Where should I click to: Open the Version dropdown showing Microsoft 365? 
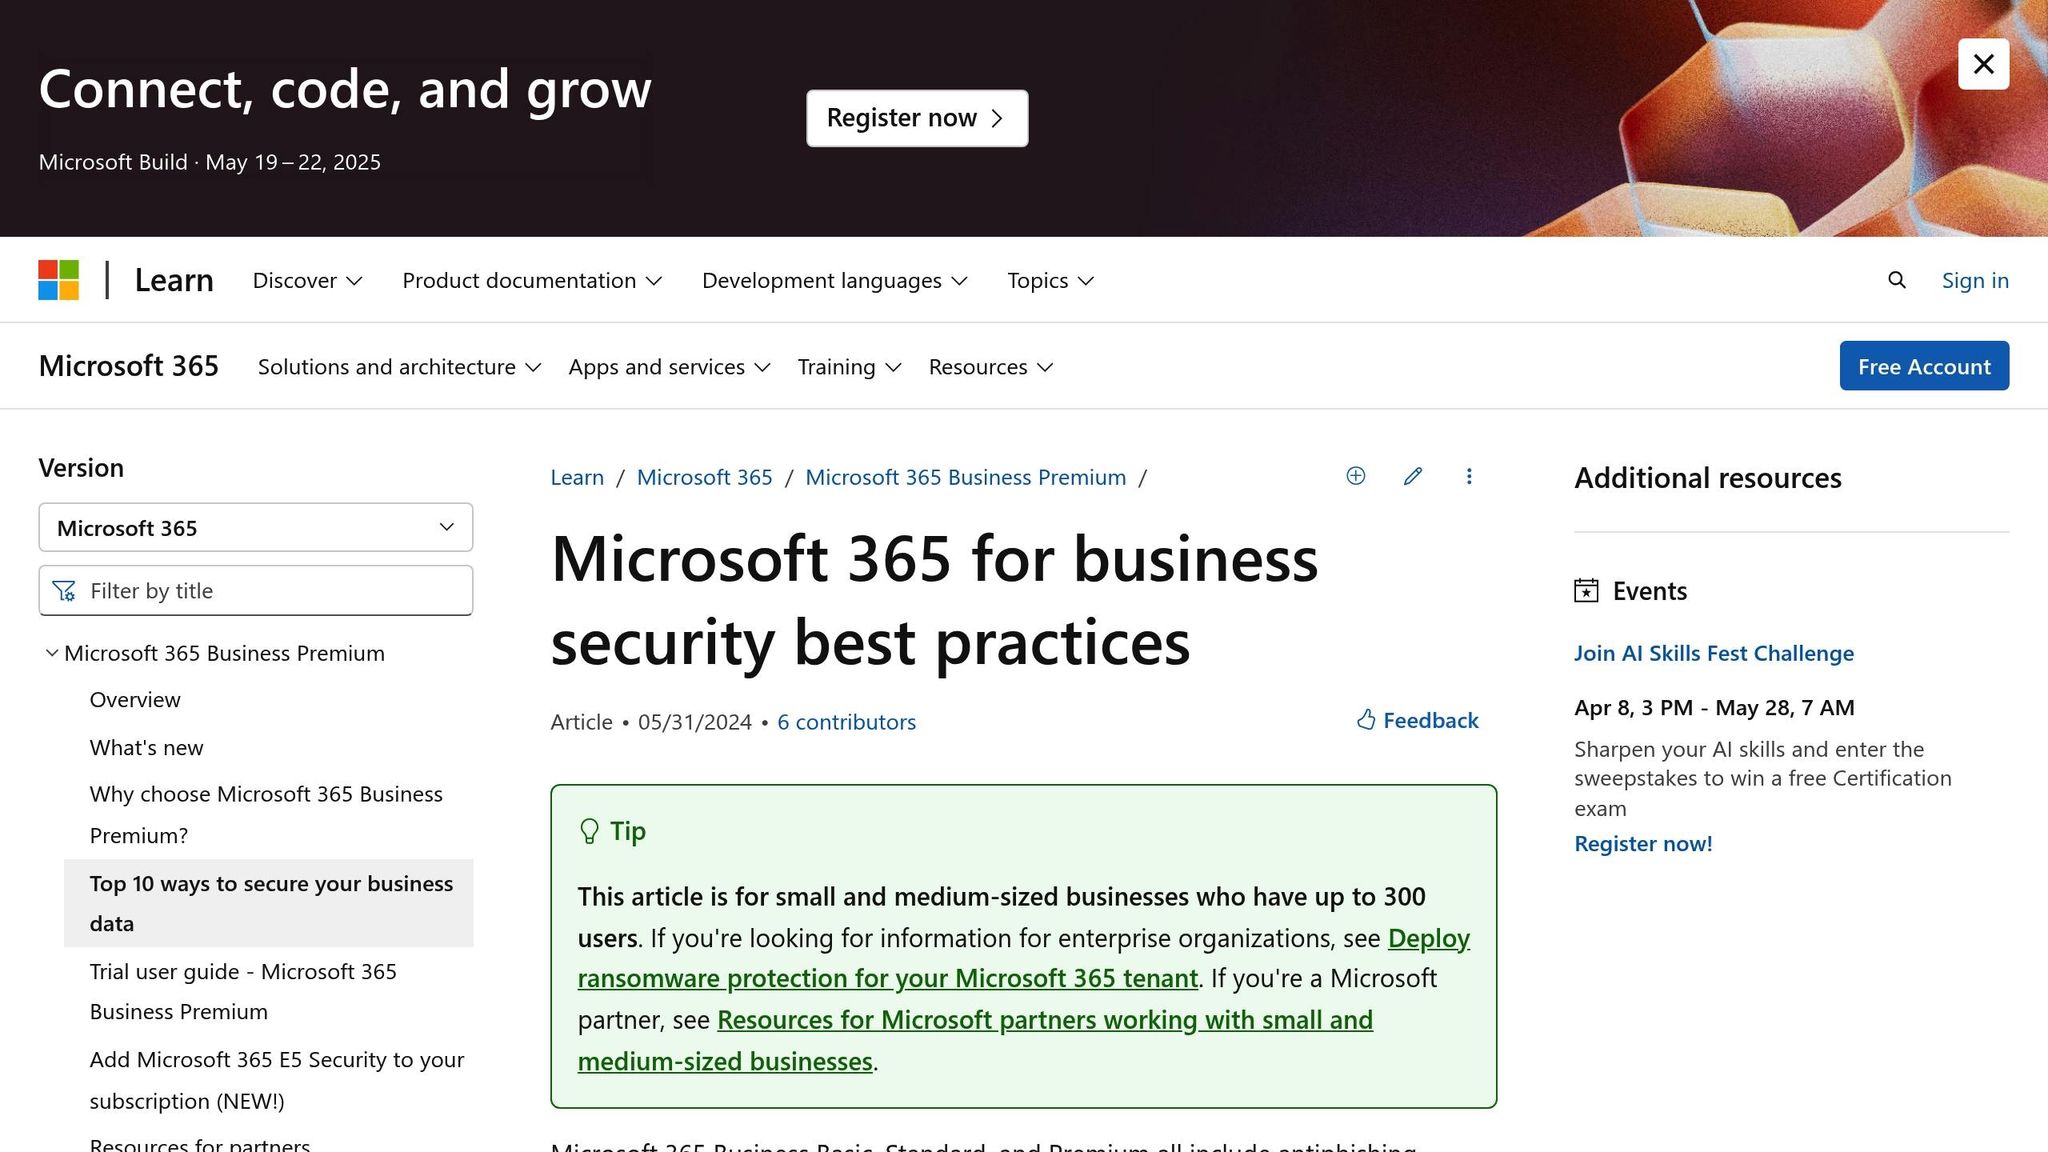[255, 527]
